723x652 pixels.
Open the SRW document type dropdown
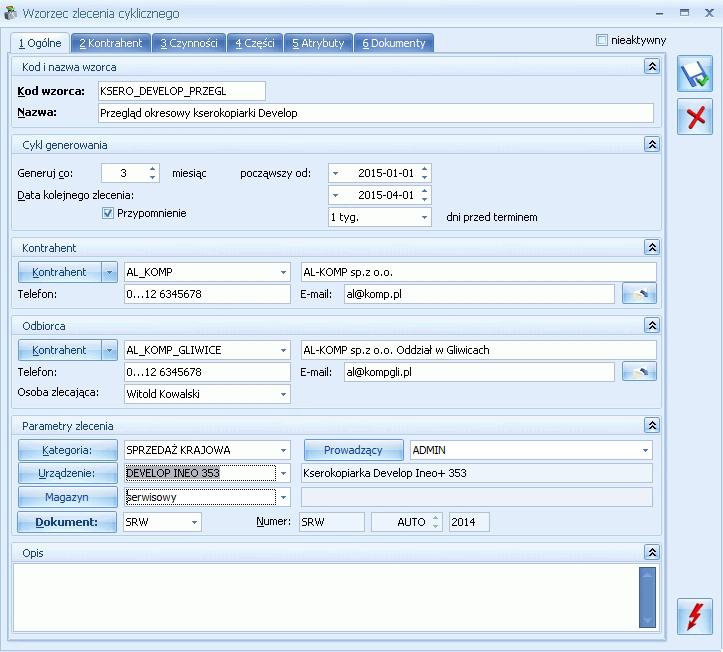194,522
